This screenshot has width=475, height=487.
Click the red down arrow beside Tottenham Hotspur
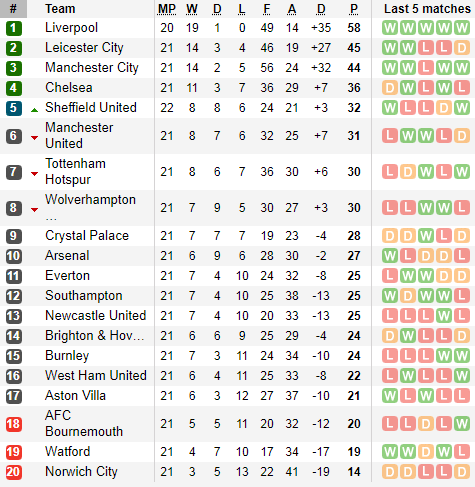pyautogui.click(x=34, y=173)
